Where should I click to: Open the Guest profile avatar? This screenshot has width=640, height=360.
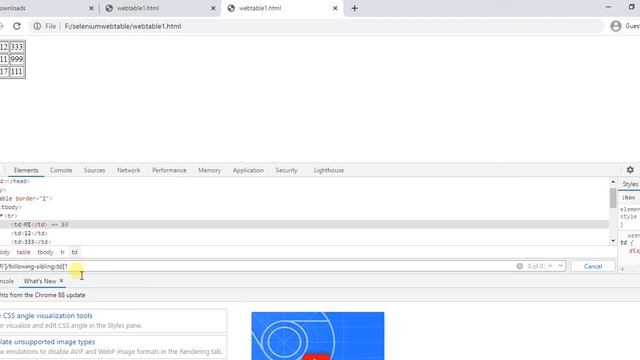[616, 26]
